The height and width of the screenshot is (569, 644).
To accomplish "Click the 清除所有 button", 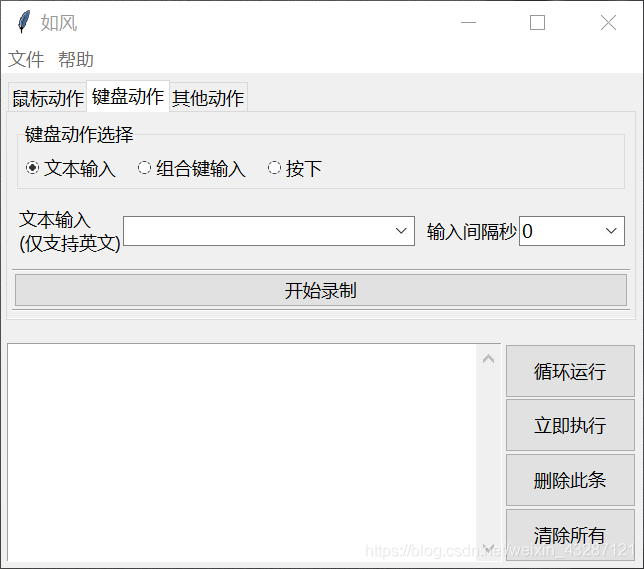I will (570, 535).
